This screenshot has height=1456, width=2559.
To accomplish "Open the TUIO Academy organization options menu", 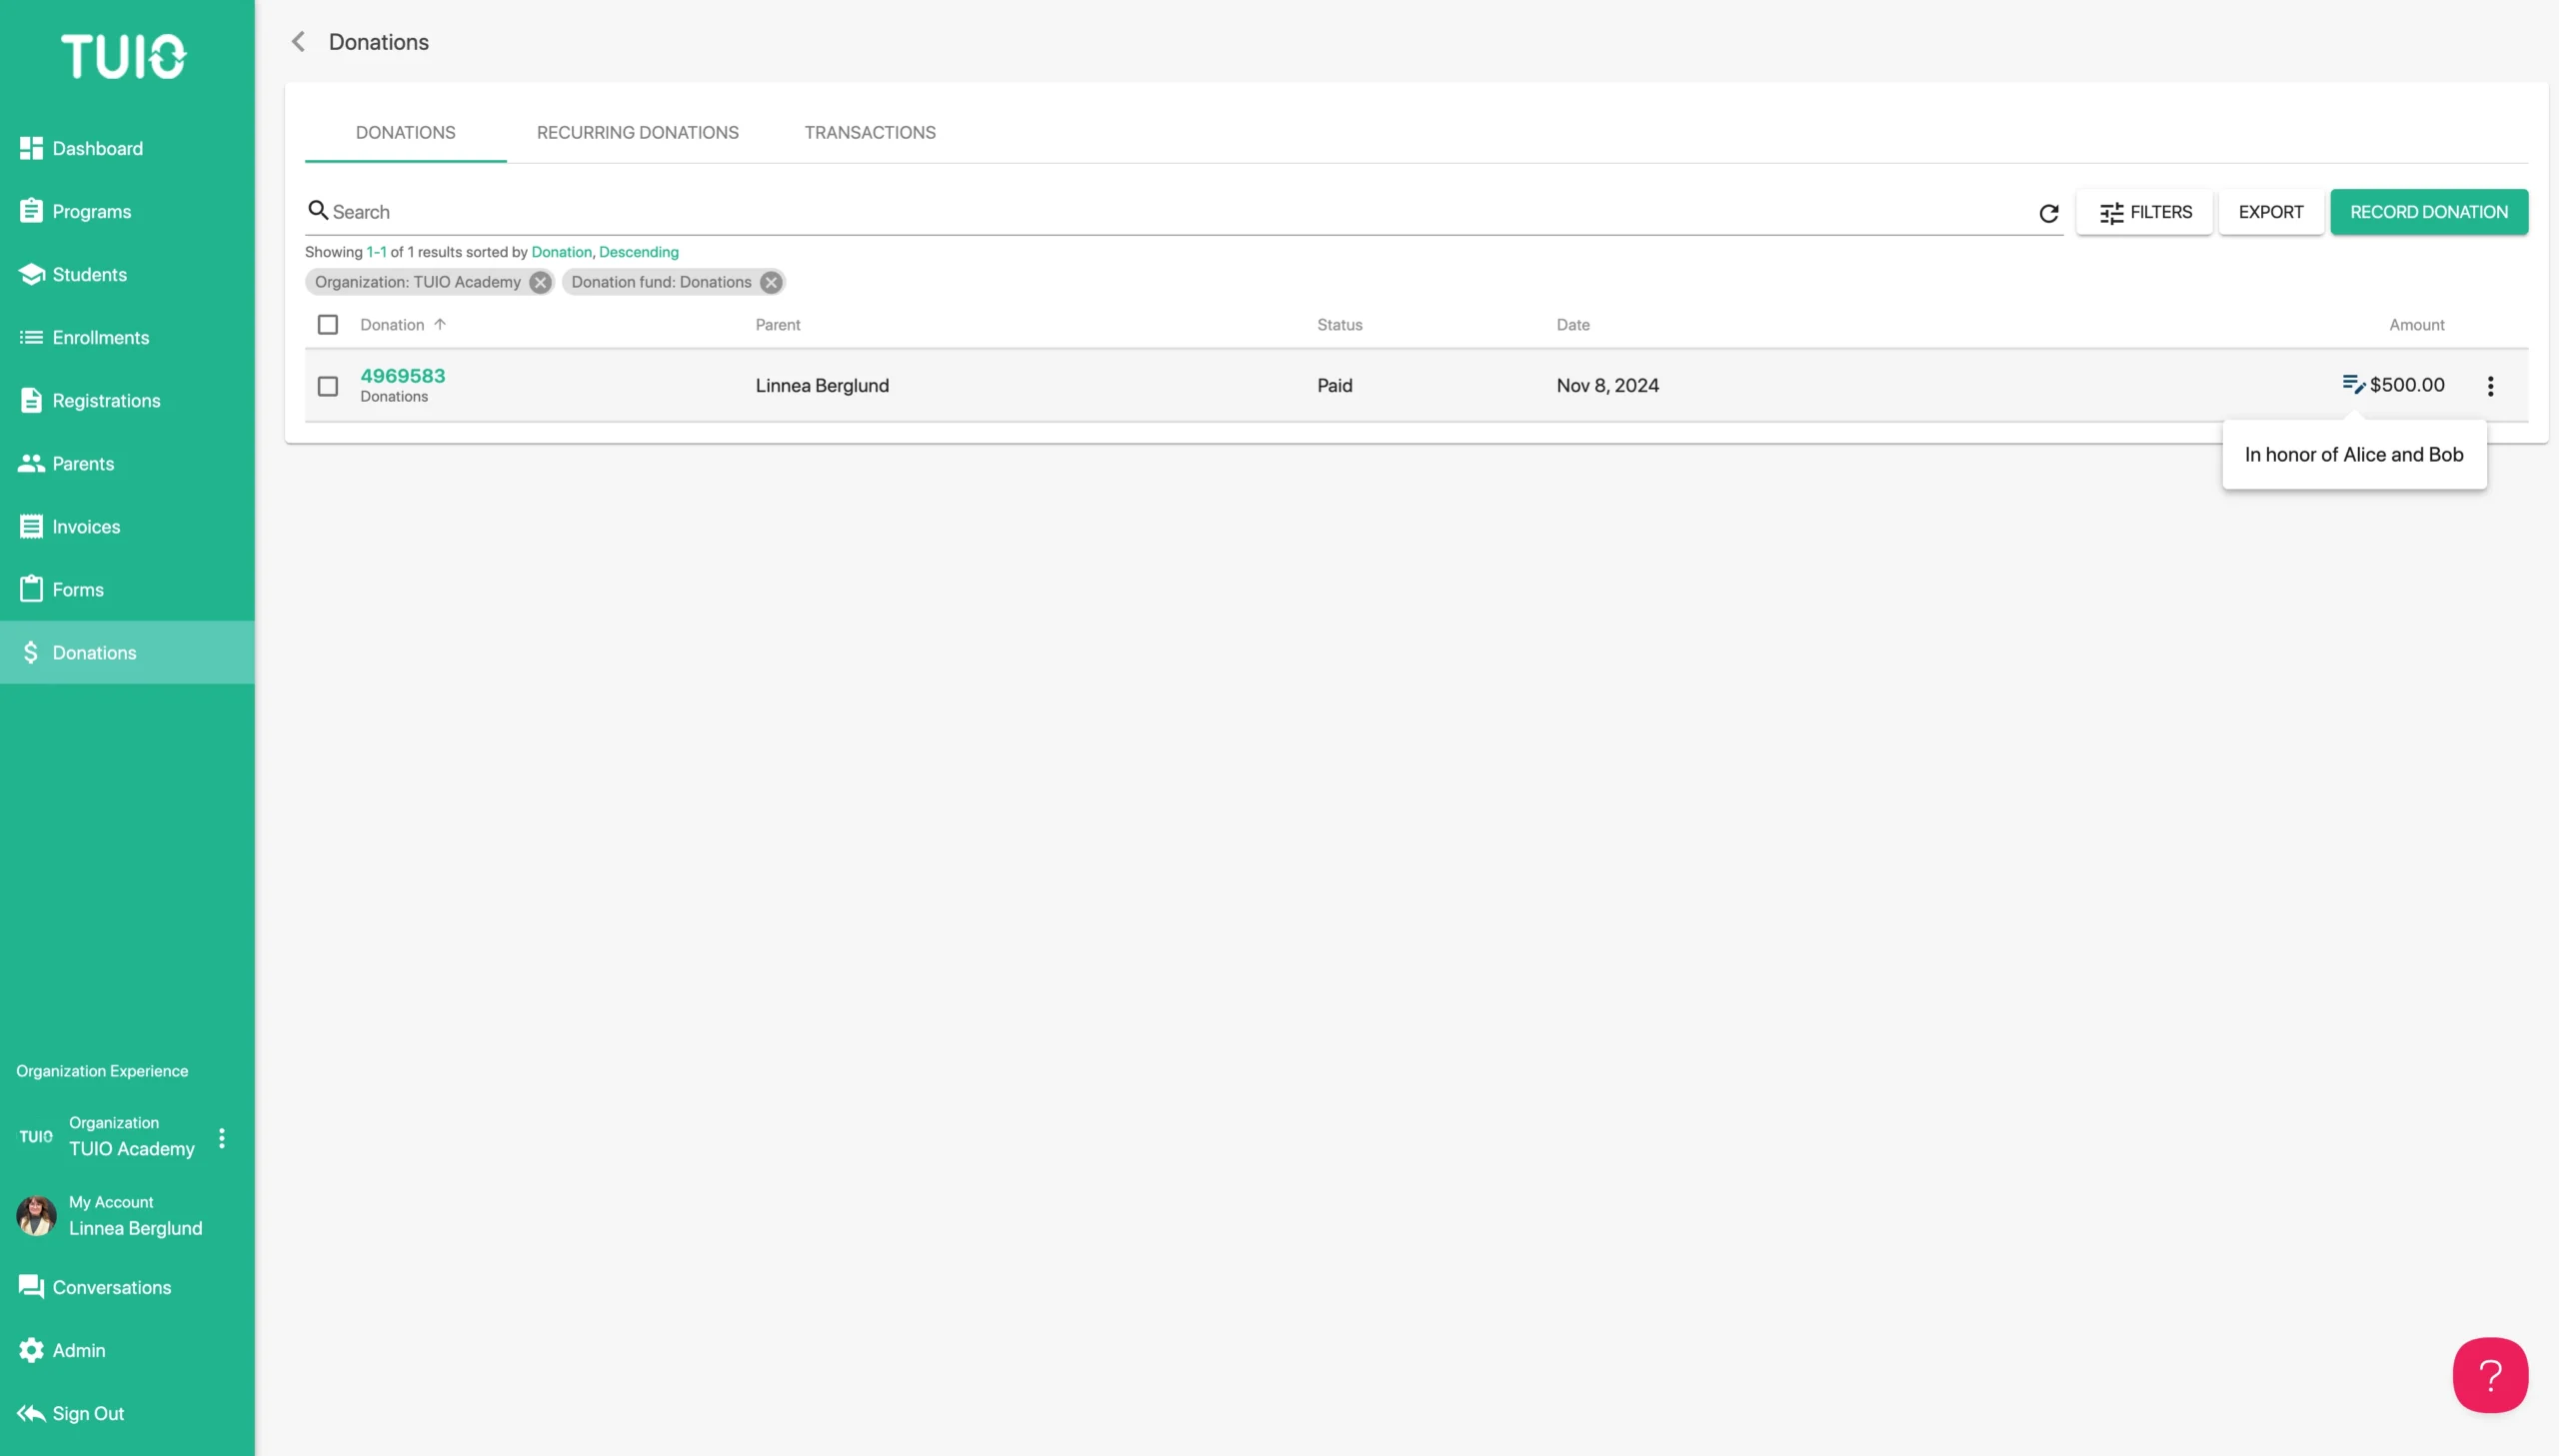I will tap(222, 1137).
